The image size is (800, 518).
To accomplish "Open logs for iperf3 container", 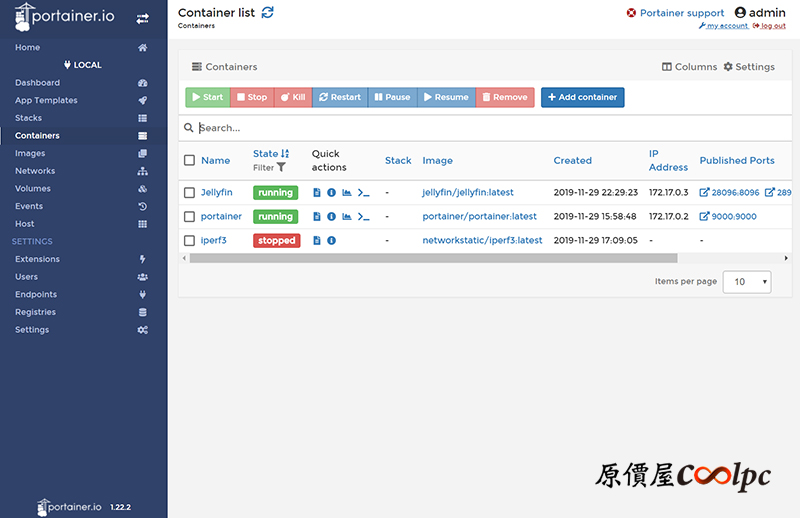I will [x=317, y=240].
